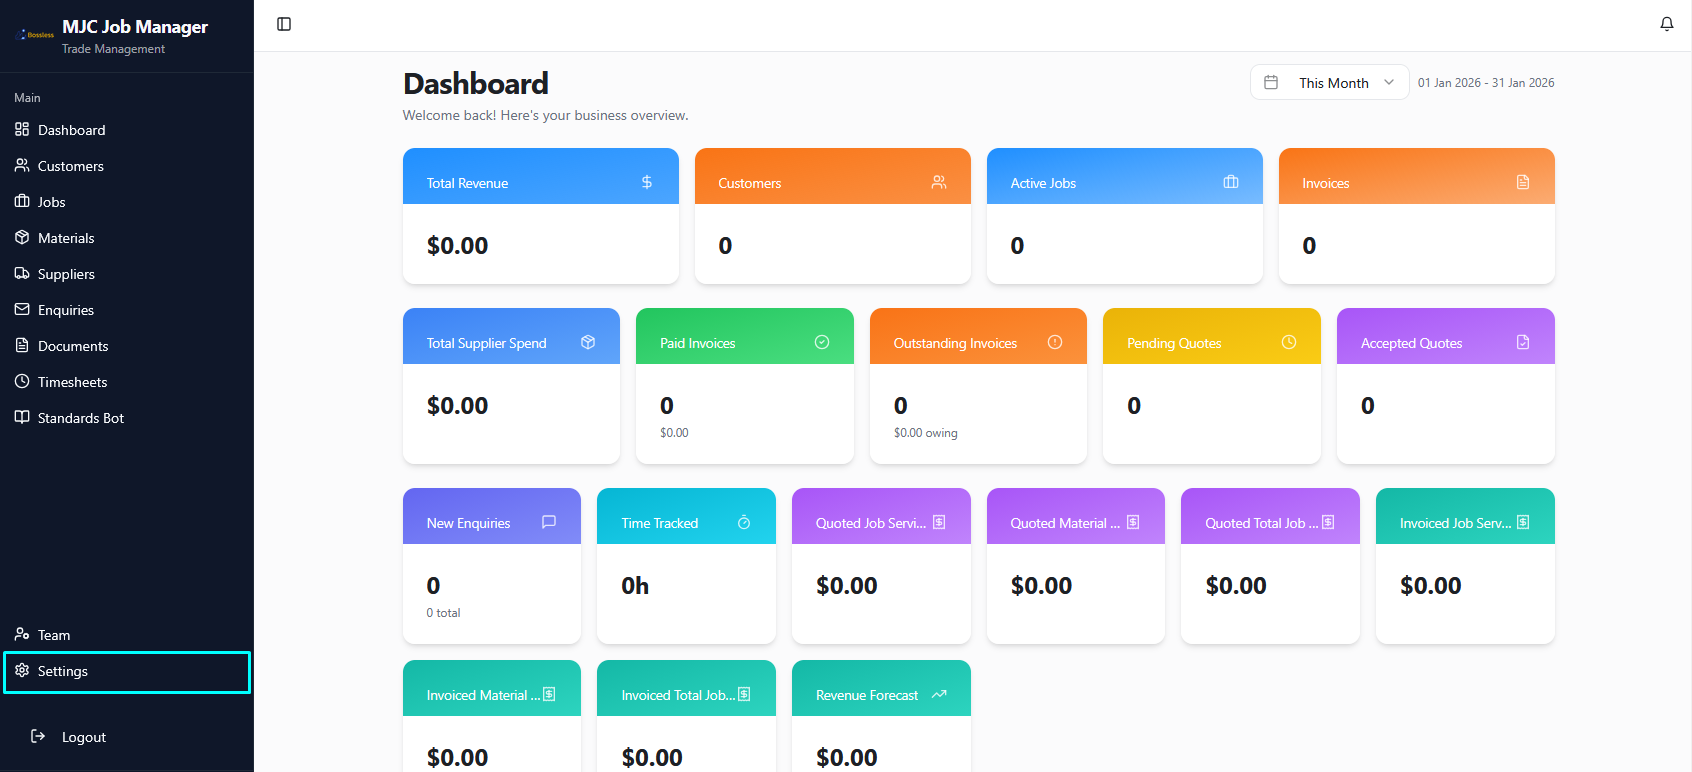Image resolution: width=1692 pixels, height=772 pixels.
Task: Open the This Month date range dropdown
Action: coord(1331,82)
